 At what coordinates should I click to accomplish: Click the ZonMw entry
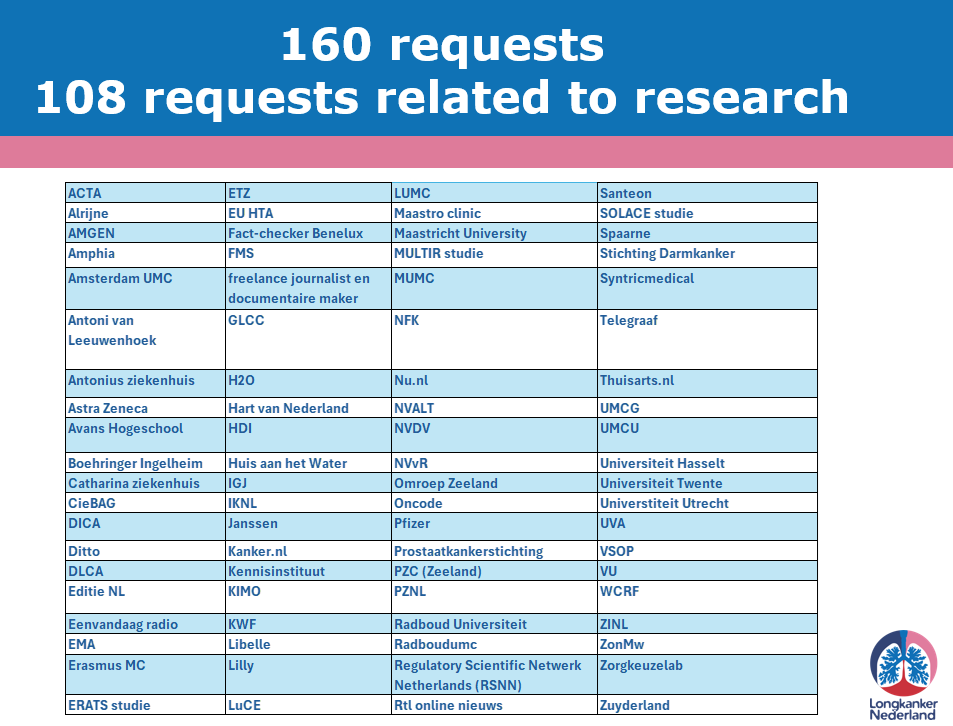[x=707, y=644]
